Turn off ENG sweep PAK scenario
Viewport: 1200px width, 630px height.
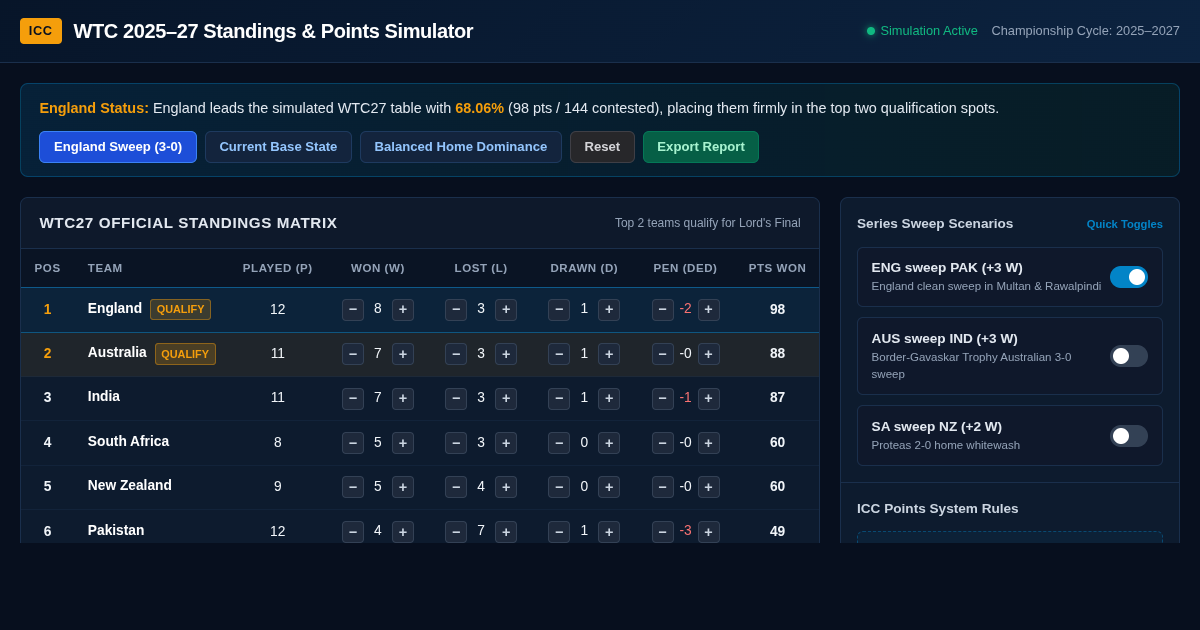pyautogui.click(x=1129, y=277)
